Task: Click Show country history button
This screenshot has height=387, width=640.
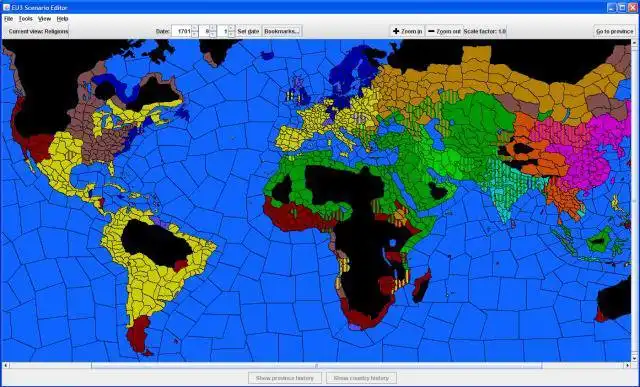Action: coord(361,378)
